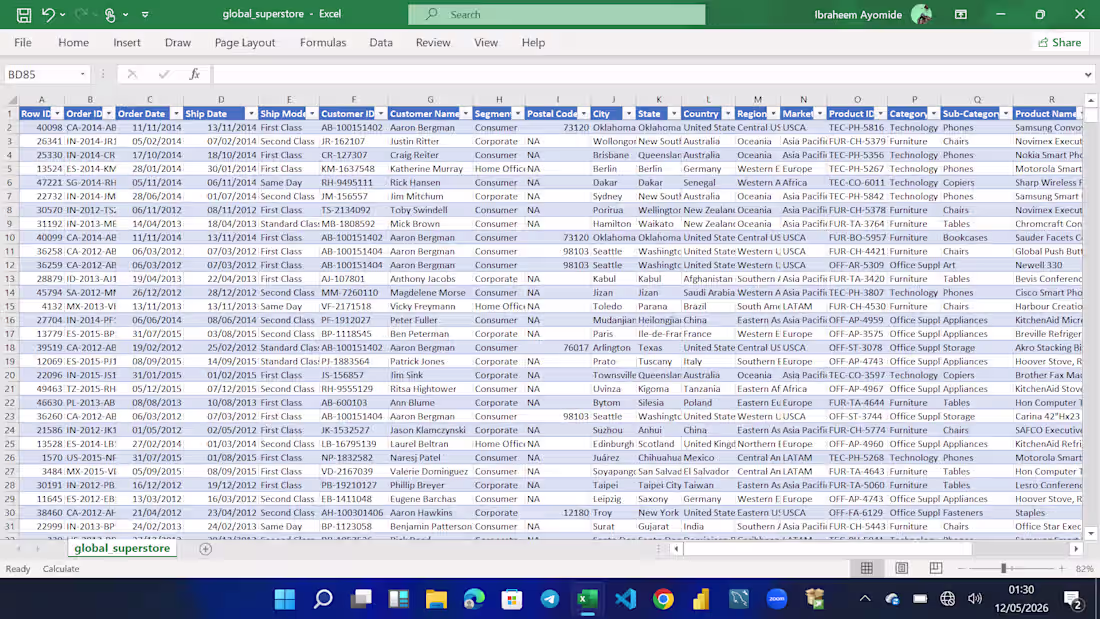The height and width of the screenshot is (619, 1100).
Task: Open the Row ID filter dropdown
Action: tap(57, 114)
